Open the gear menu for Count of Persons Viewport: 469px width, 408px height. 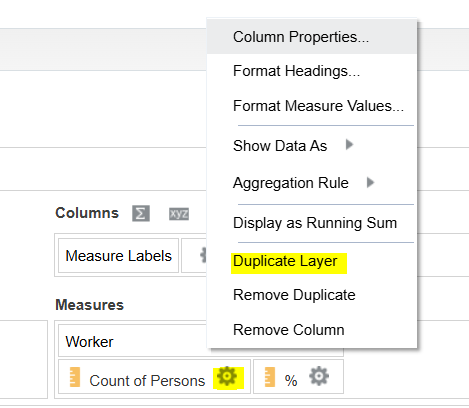point(227,376)
